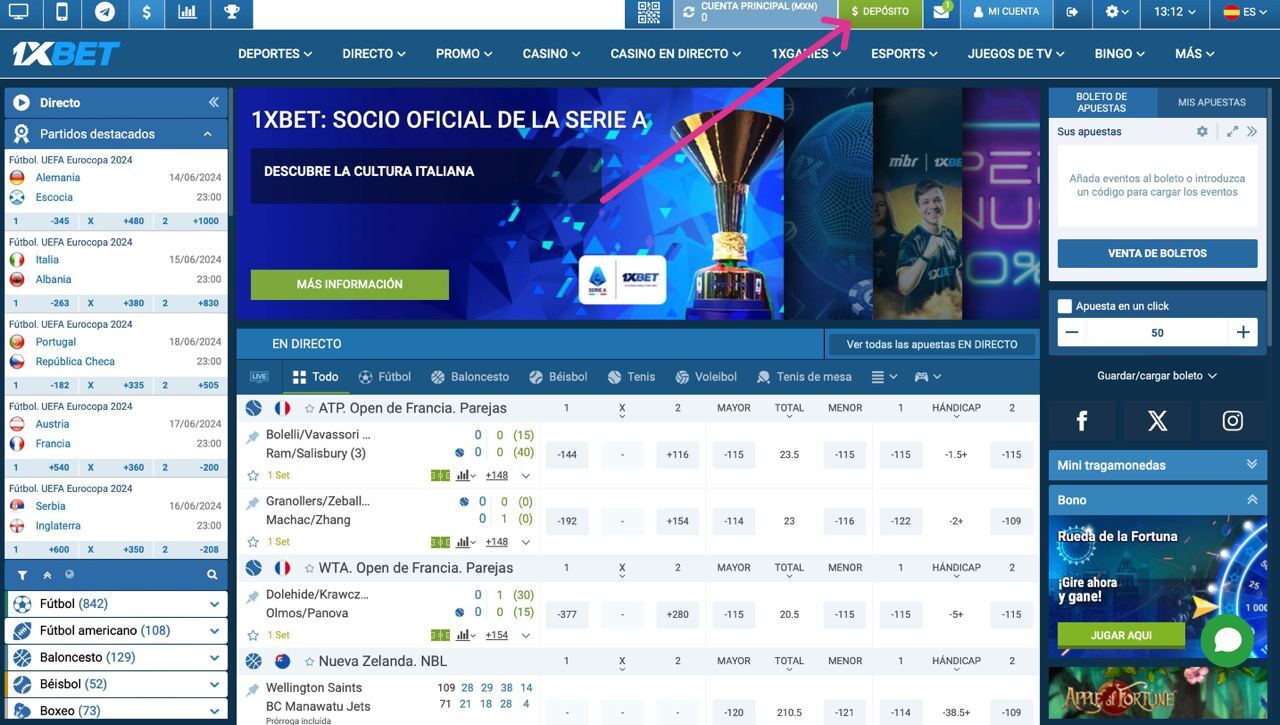Open the 13:12 time dropdown
The width and height of the screenshot is (1280, 725).
coord(1175,13)
